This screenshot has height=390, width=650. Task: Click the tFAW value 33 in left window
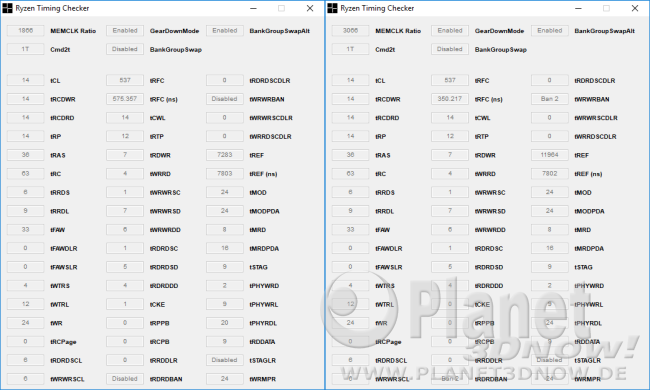(25, 230)
